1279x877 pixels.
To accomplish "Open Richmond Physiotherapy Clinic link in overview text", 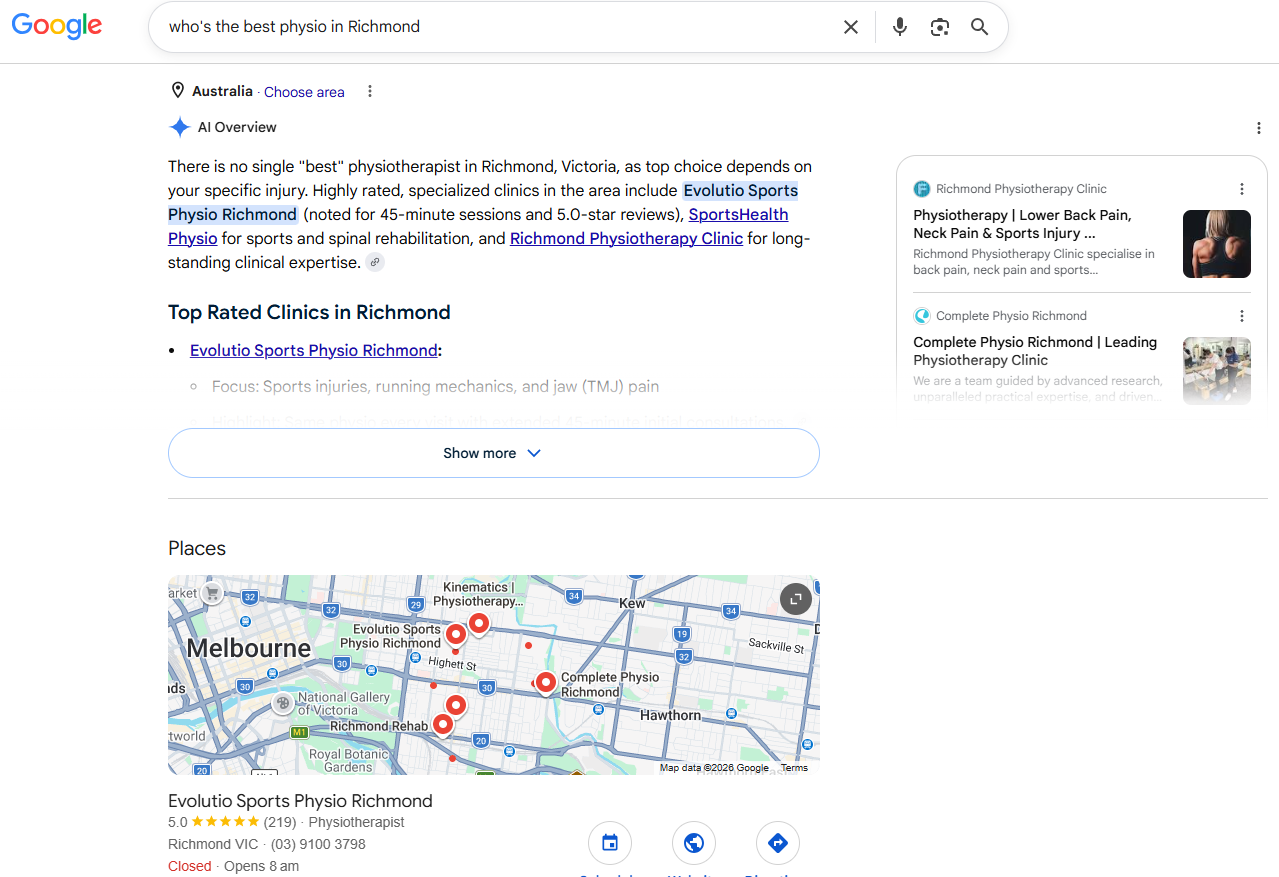I will (x=626, y=238).
